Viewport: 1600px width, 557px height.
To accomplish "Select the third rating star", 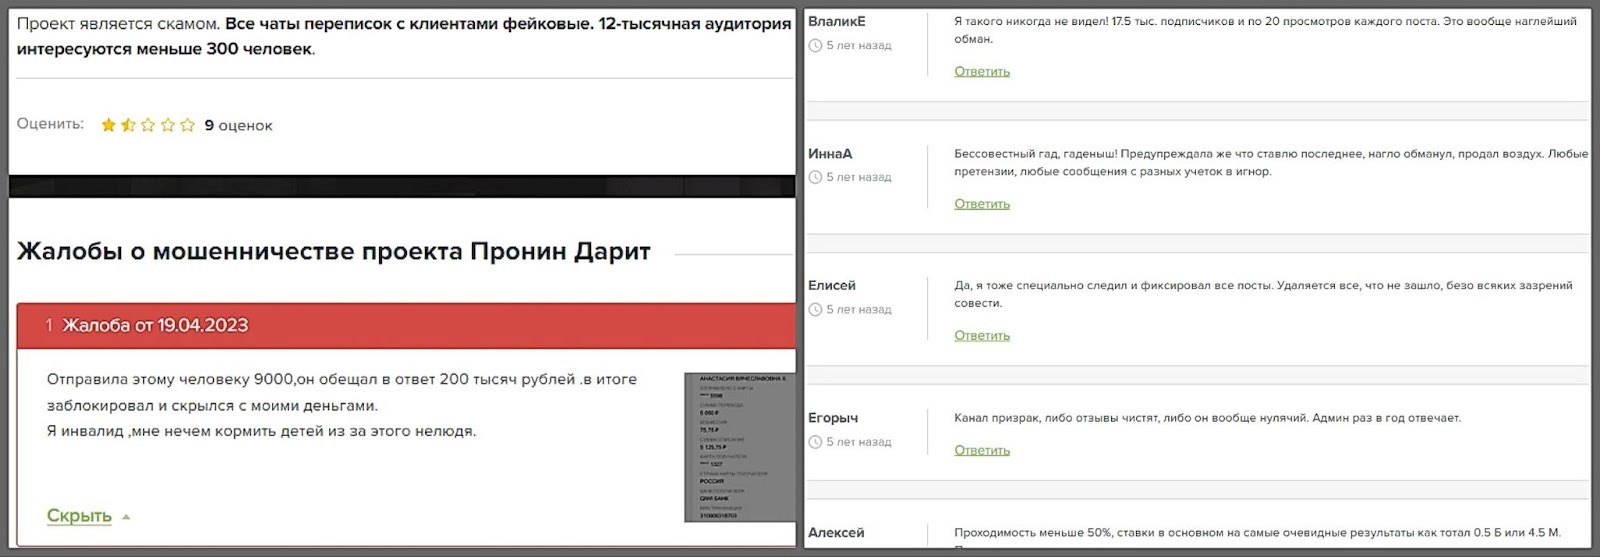I will pyautogui.click(x=148, y=125).
